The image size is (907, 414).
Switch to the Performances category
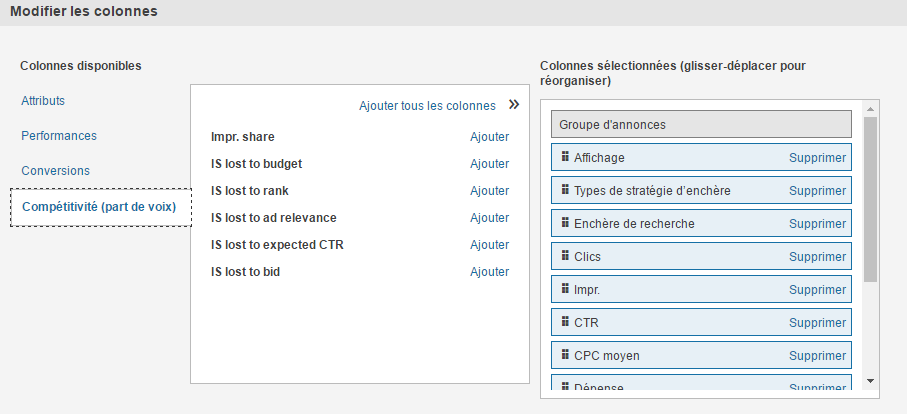pos(59,136)
